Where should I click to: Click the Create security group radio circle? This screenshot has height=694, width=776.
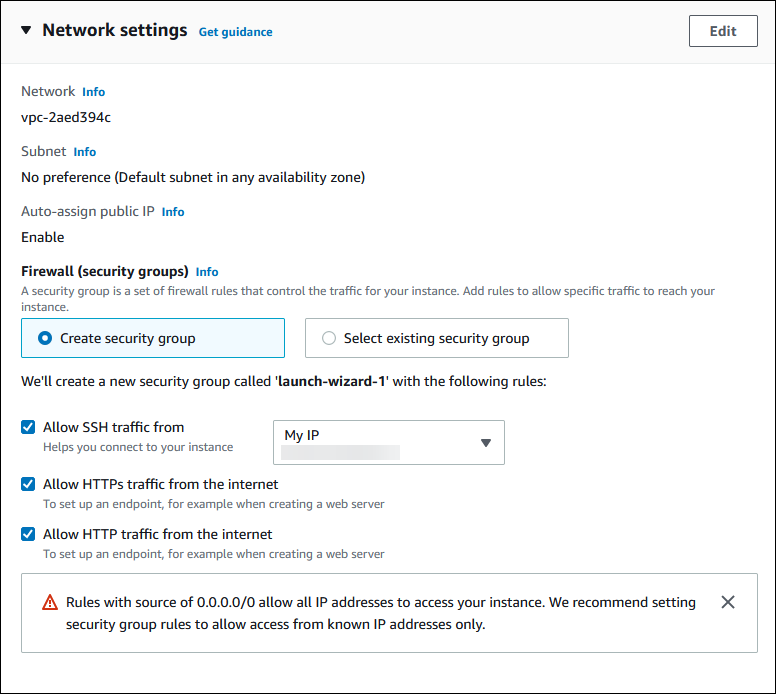click(45, 339)
